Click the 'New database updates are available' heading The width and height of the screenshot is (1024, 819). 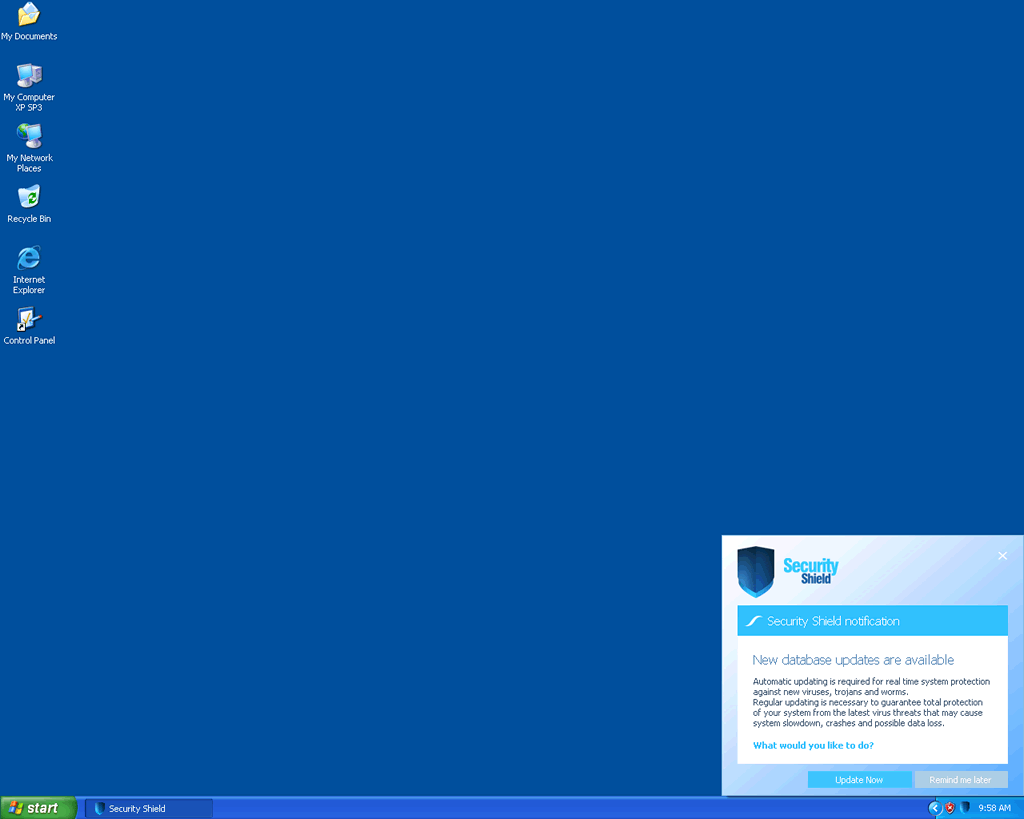(x=853, y=660)
